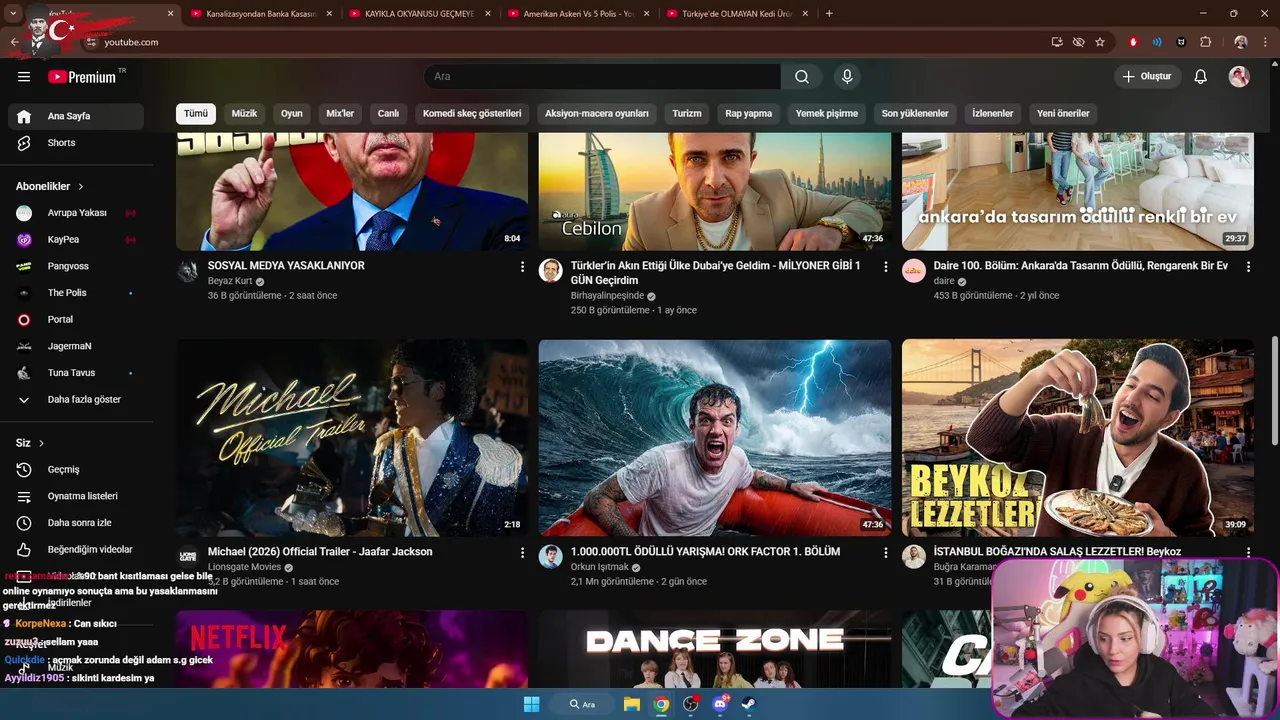
Task: Close the KAYIKLA OKYANUSU GEÇMEYE tab
Action: point(487,13)
